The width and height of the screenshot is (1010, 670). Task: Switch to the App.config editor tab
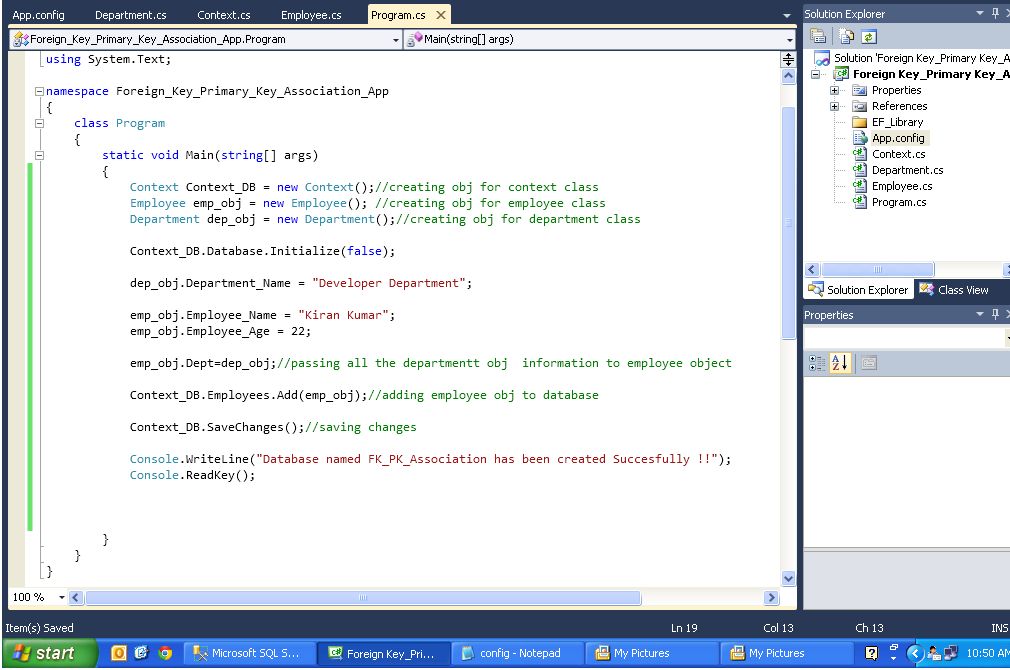[x=39, y=15]
